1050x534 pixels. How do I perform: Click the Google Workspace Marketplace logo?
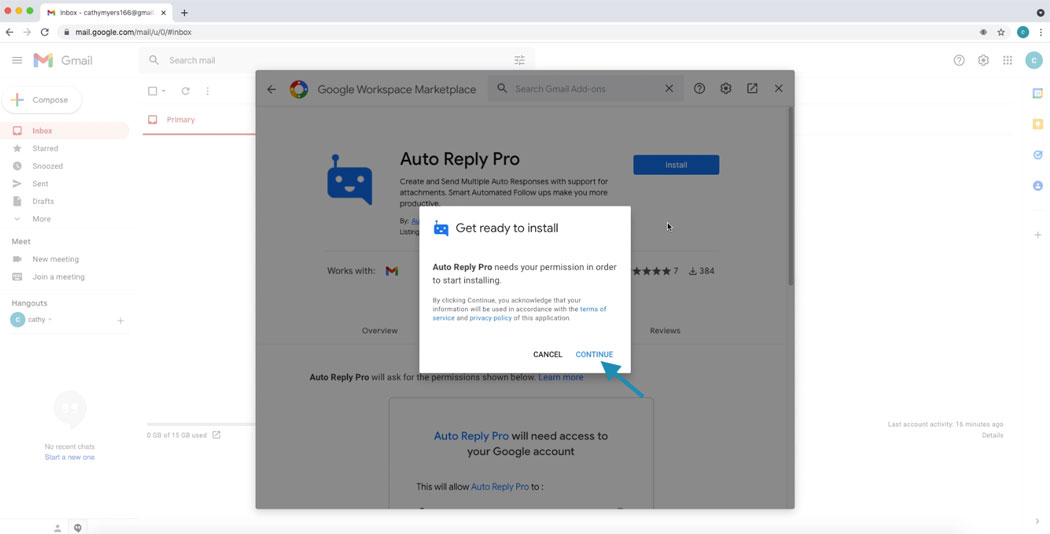click(x=299, y=89)
